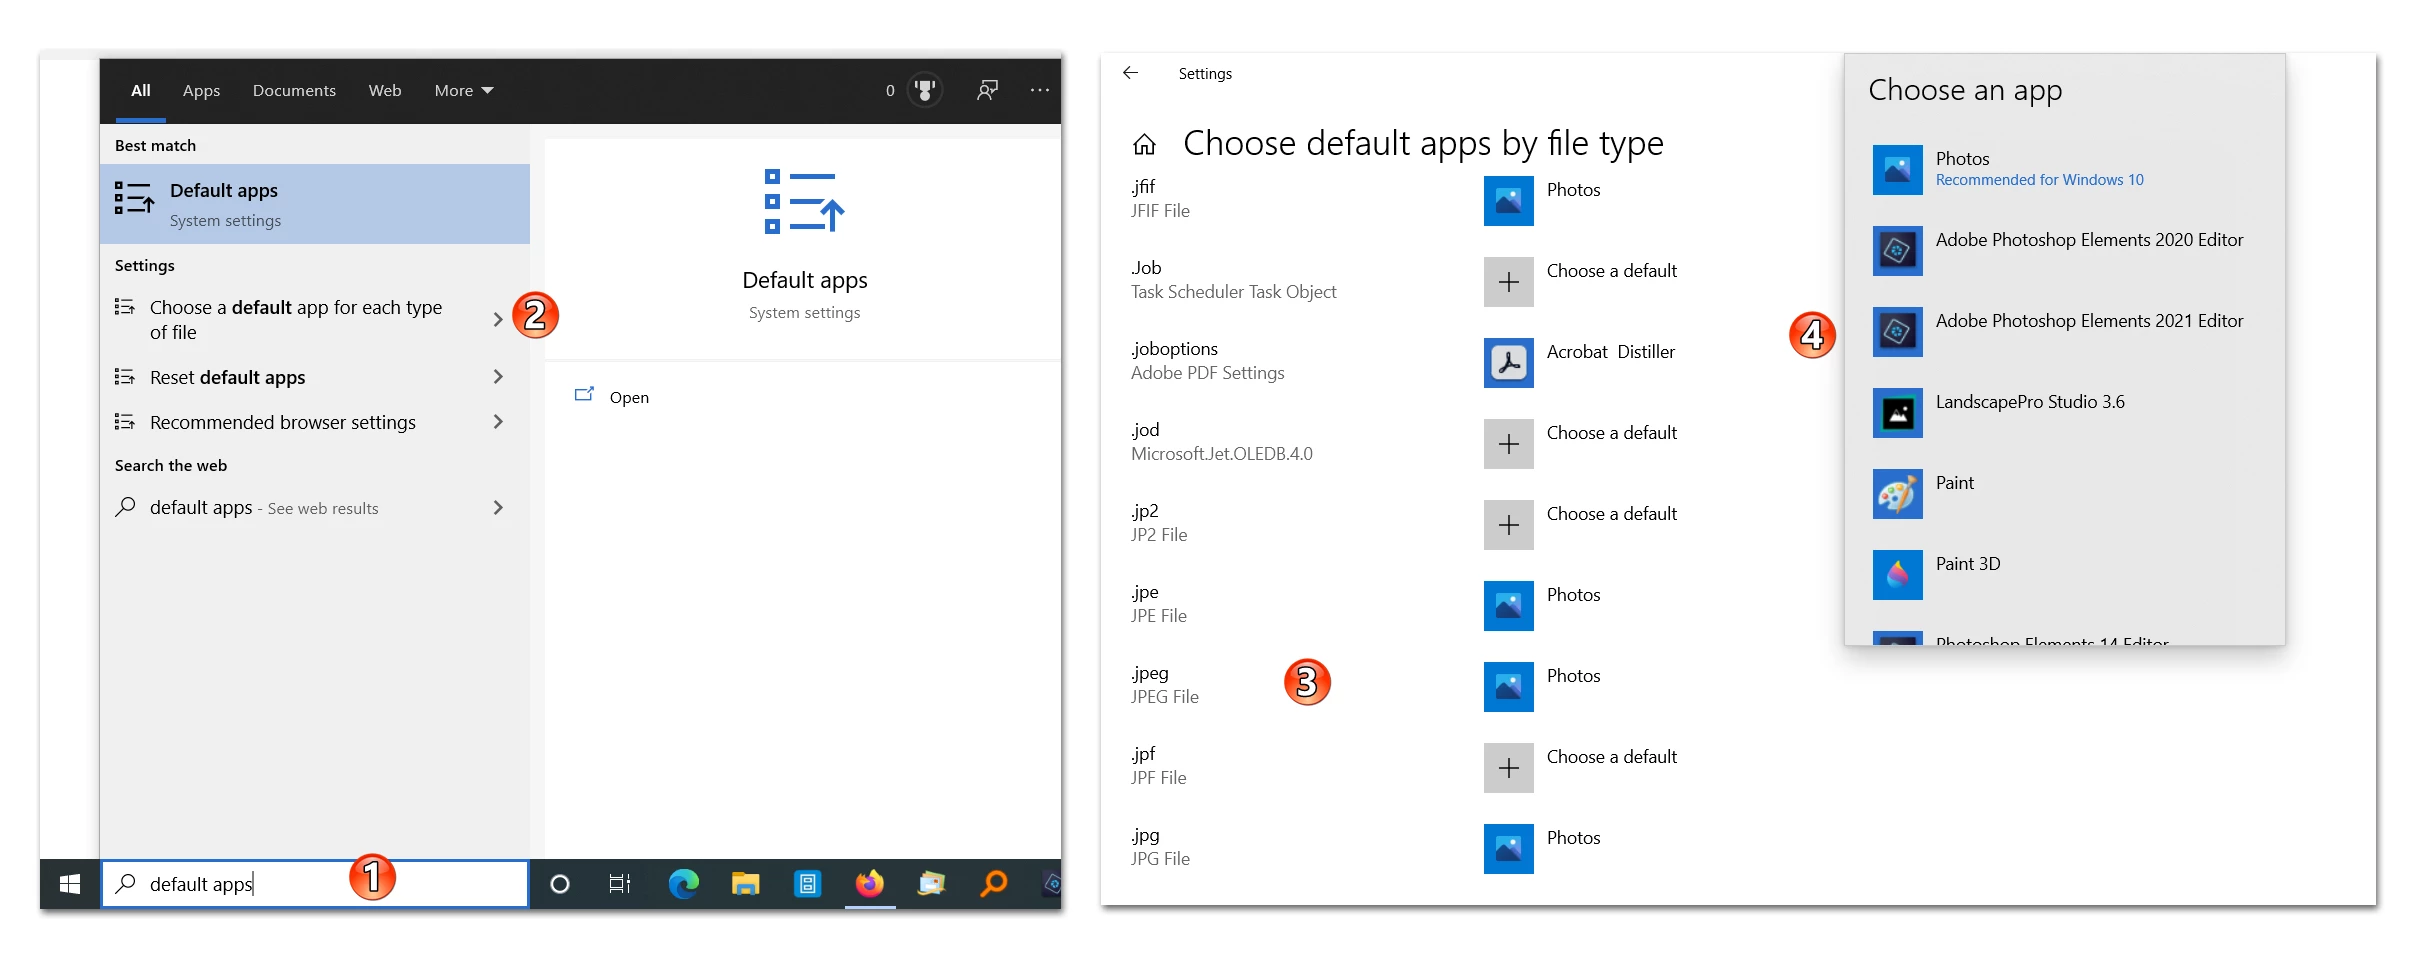The image size is (2436, 959).
Task: Click the plus icon for .jpf
Action: [1509, 768]
